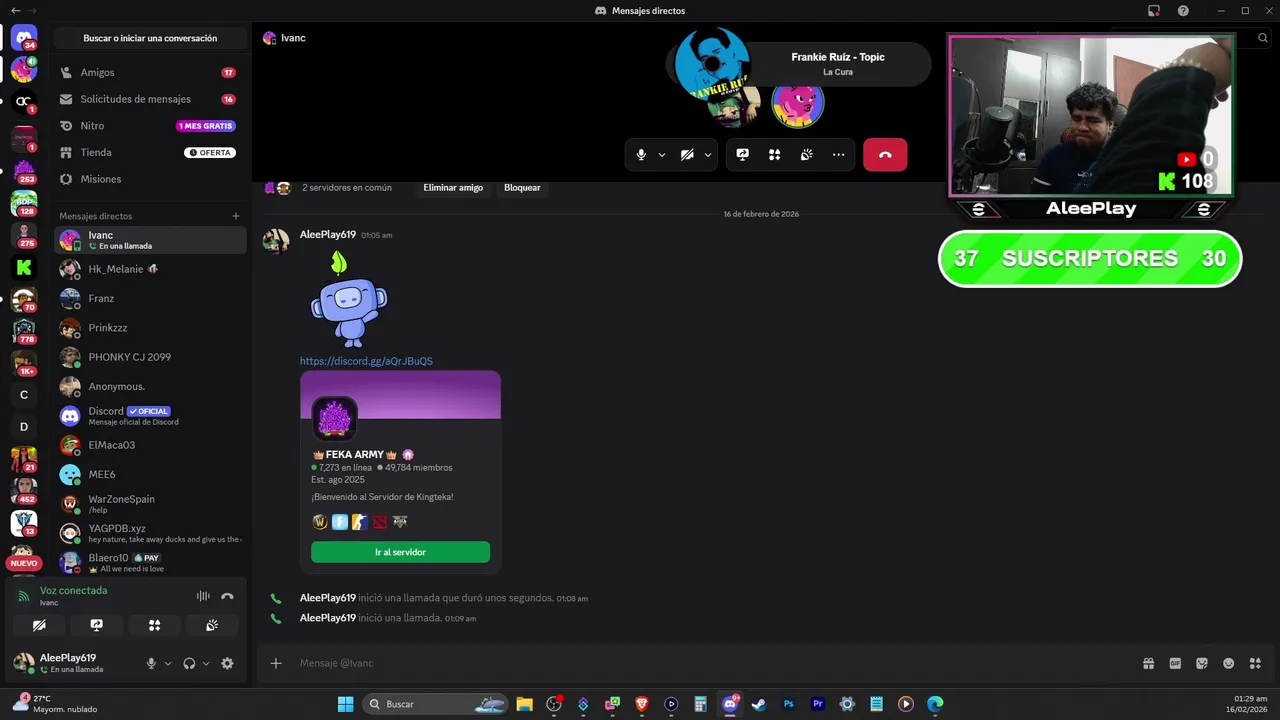Mute microphone in the call controls bar

pyautogui.click(x=641, y=155)
